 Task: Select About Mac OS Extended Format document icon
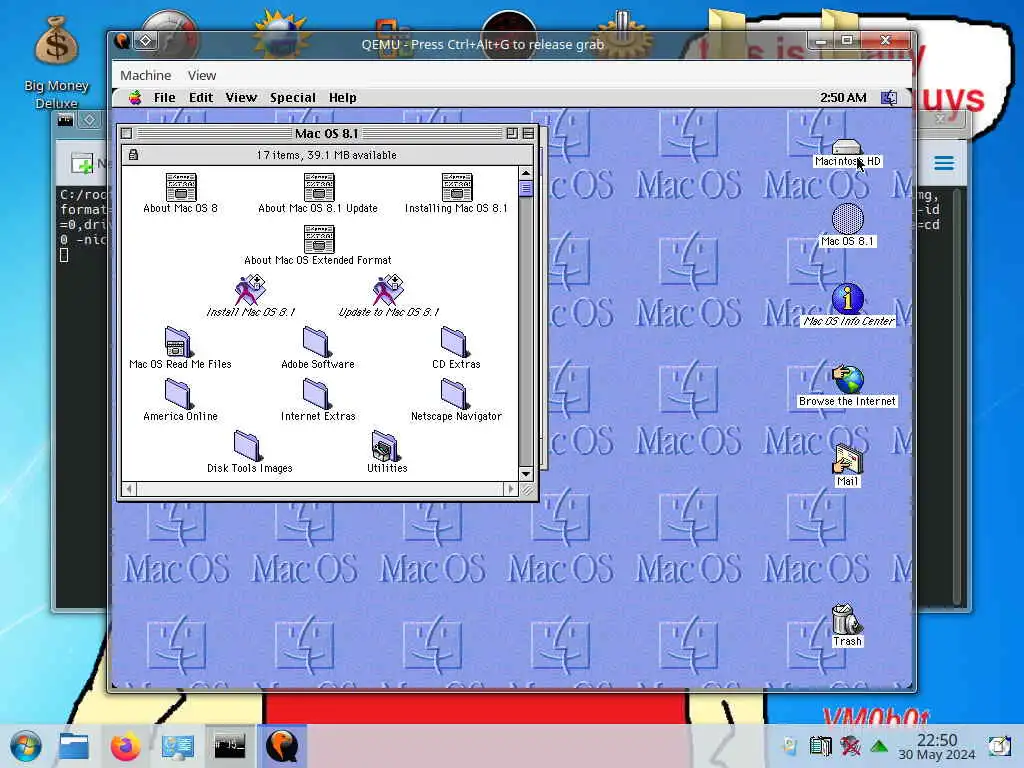(319, 239)
